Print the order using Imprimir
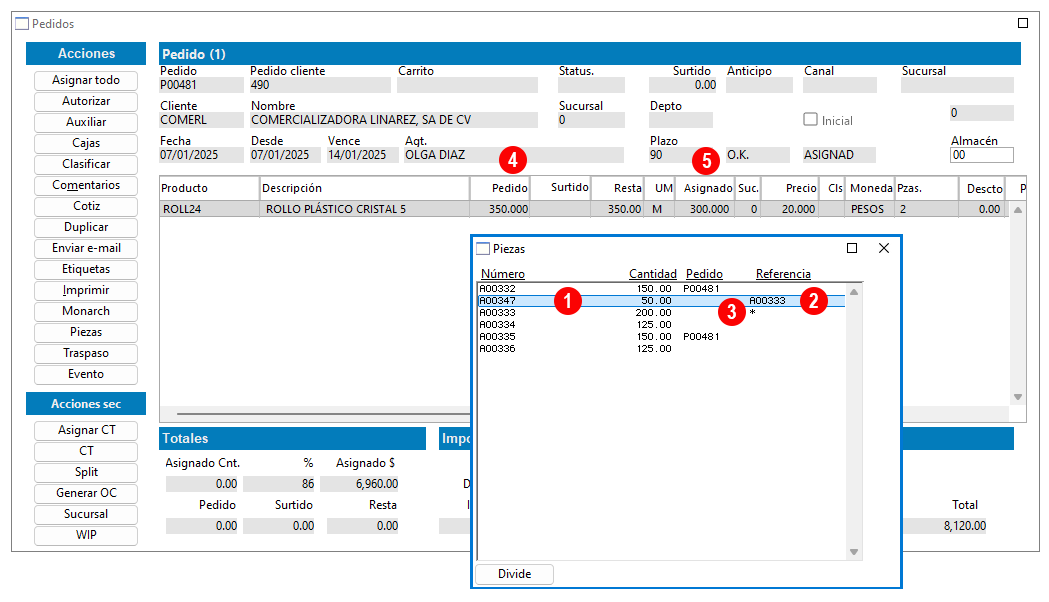Screen dimensions: 1049x602 86,290
